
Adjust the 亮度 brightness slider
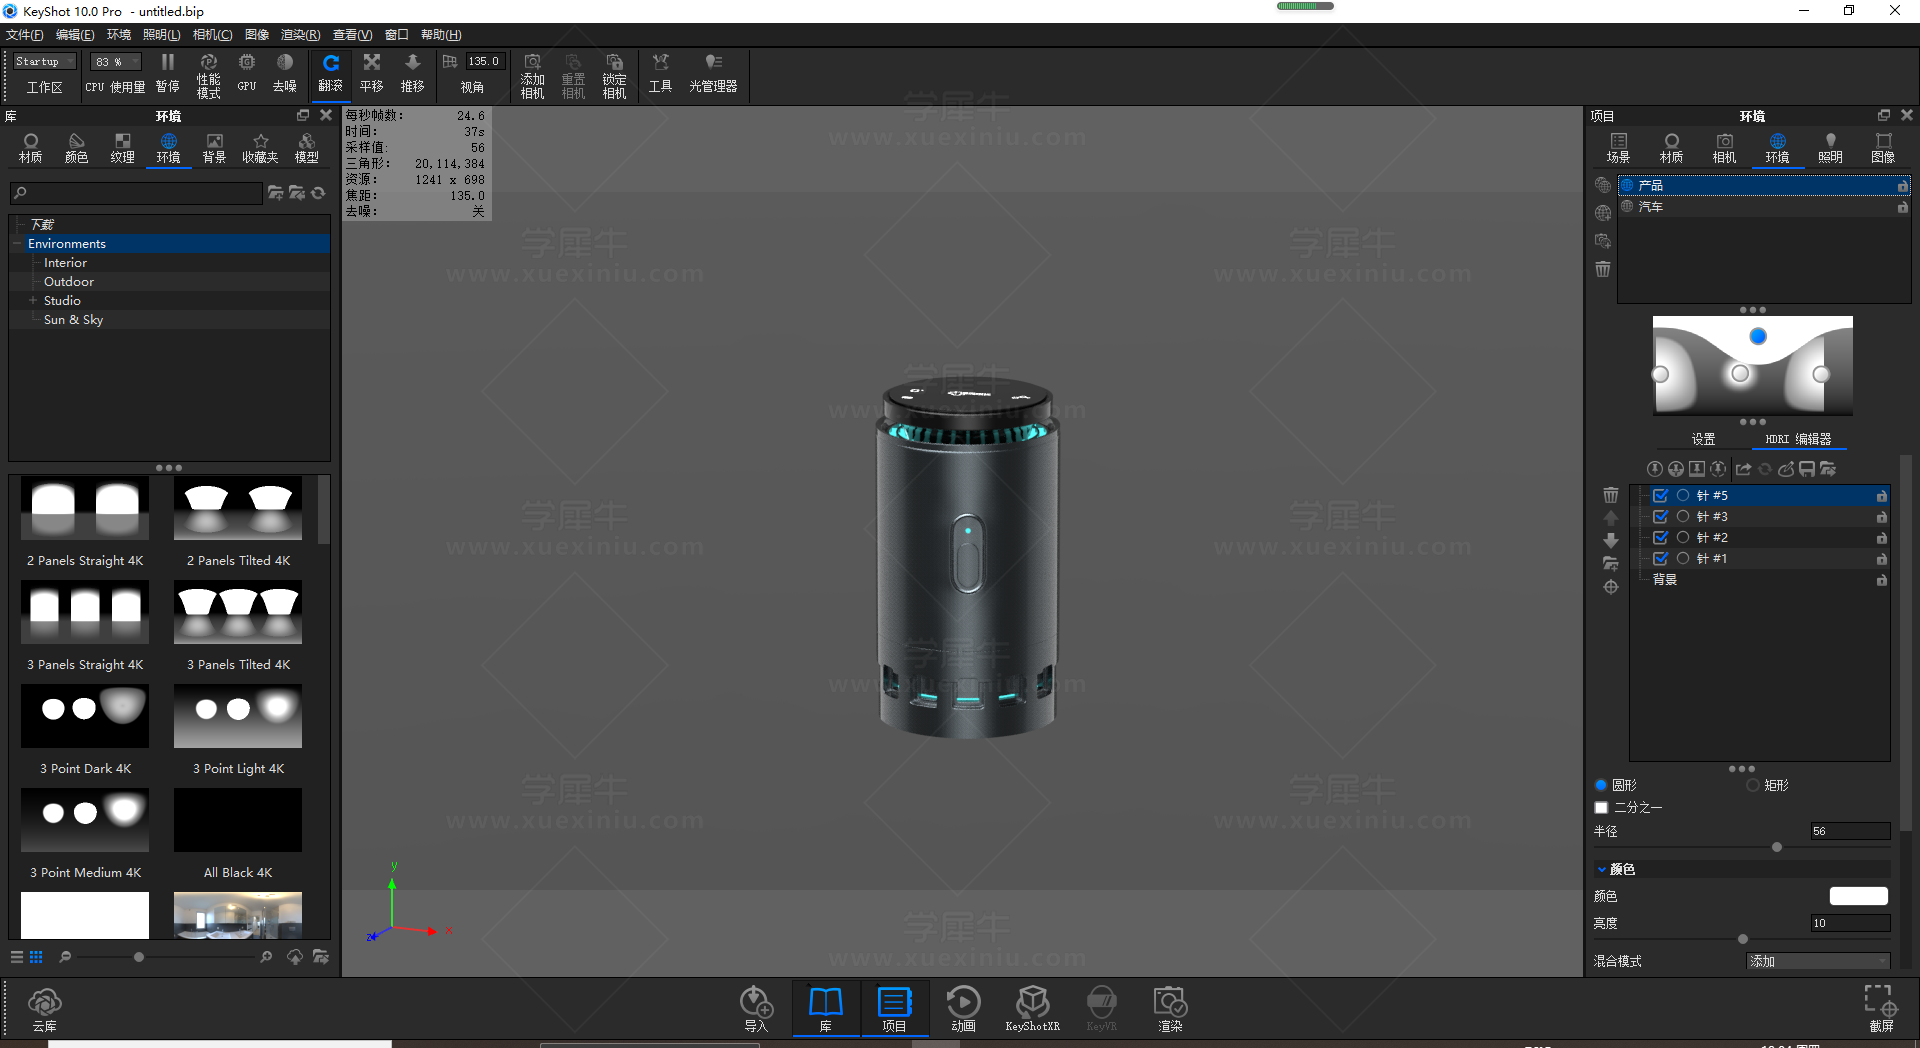point(1743,939)
